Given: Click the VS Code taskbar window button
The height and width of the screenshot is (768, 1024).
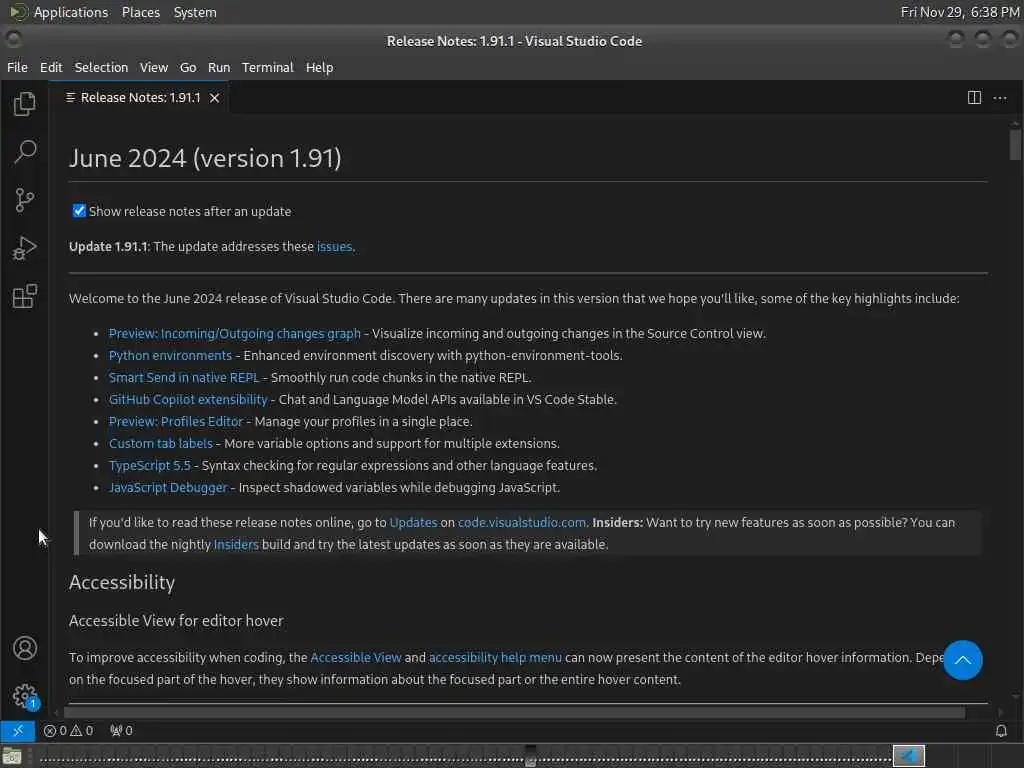Looking at the screenshot, I should (908, 756).
